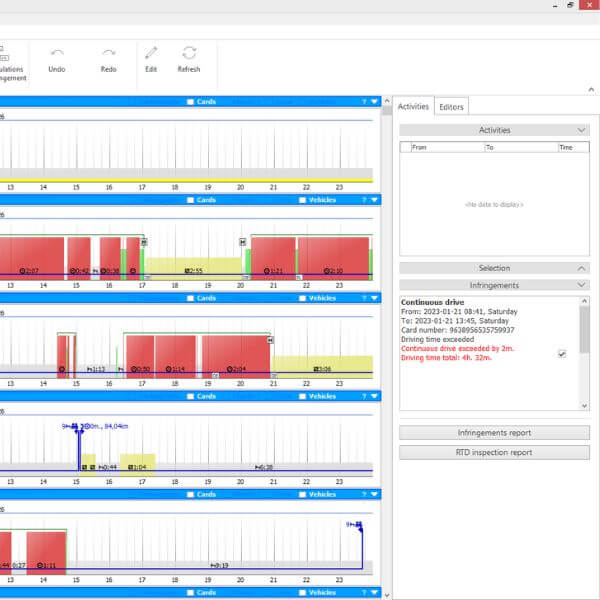Click the Restore Down window button

click(571, 5)
